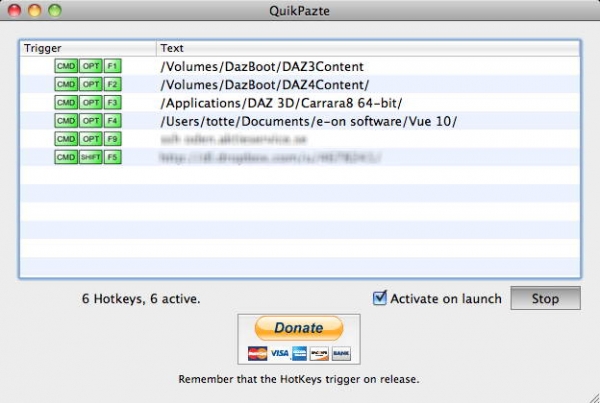The height and width of the screenshot is (403, 600).
Task: Click the F3 key badge
Action: point(112,102)
